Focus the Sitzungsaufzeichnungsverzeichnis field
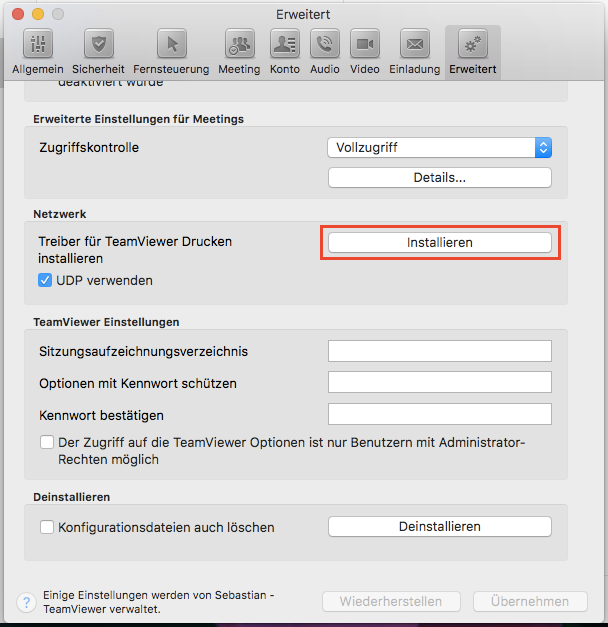This screenshot has width=608, height=627. pos(440,351)
